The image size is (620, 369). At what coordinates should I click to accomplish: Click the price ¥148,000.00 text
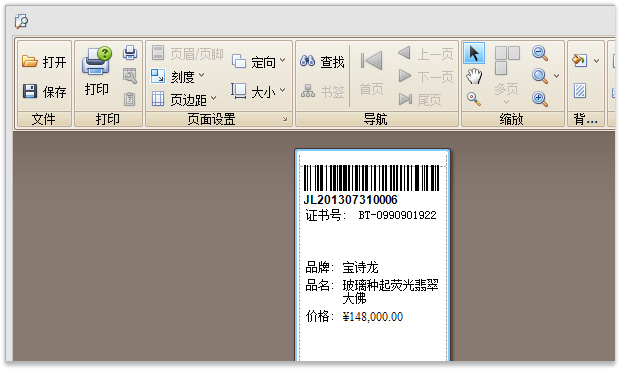(373, 317)
